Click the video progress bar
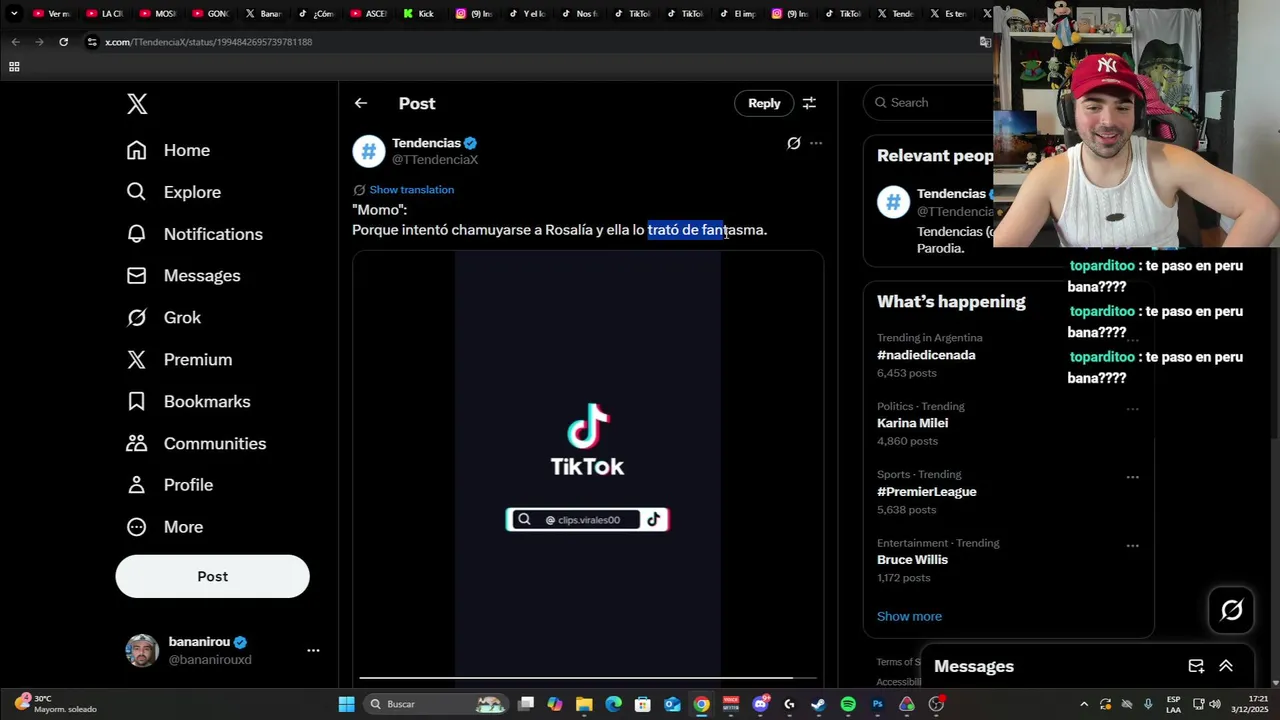 tap(588, 677)
